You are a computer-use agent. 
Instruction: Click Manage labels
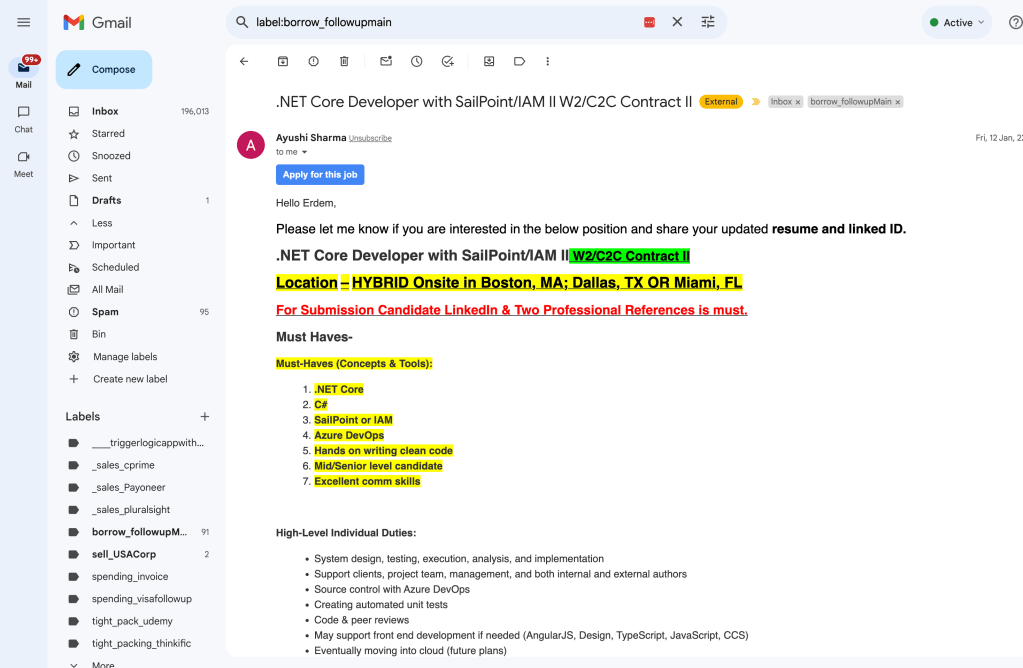(x=125, y=356)
